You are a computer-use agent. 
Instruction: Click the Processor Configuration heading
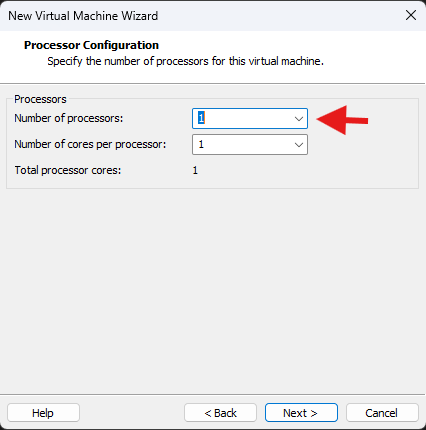[91, 45]
